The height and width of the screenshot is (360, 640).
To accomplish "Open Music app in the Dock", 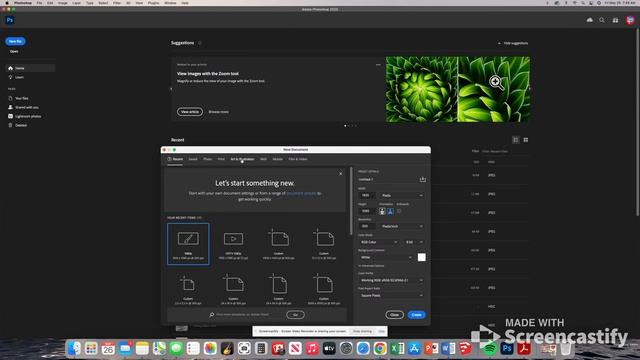I will pos(312,348).
